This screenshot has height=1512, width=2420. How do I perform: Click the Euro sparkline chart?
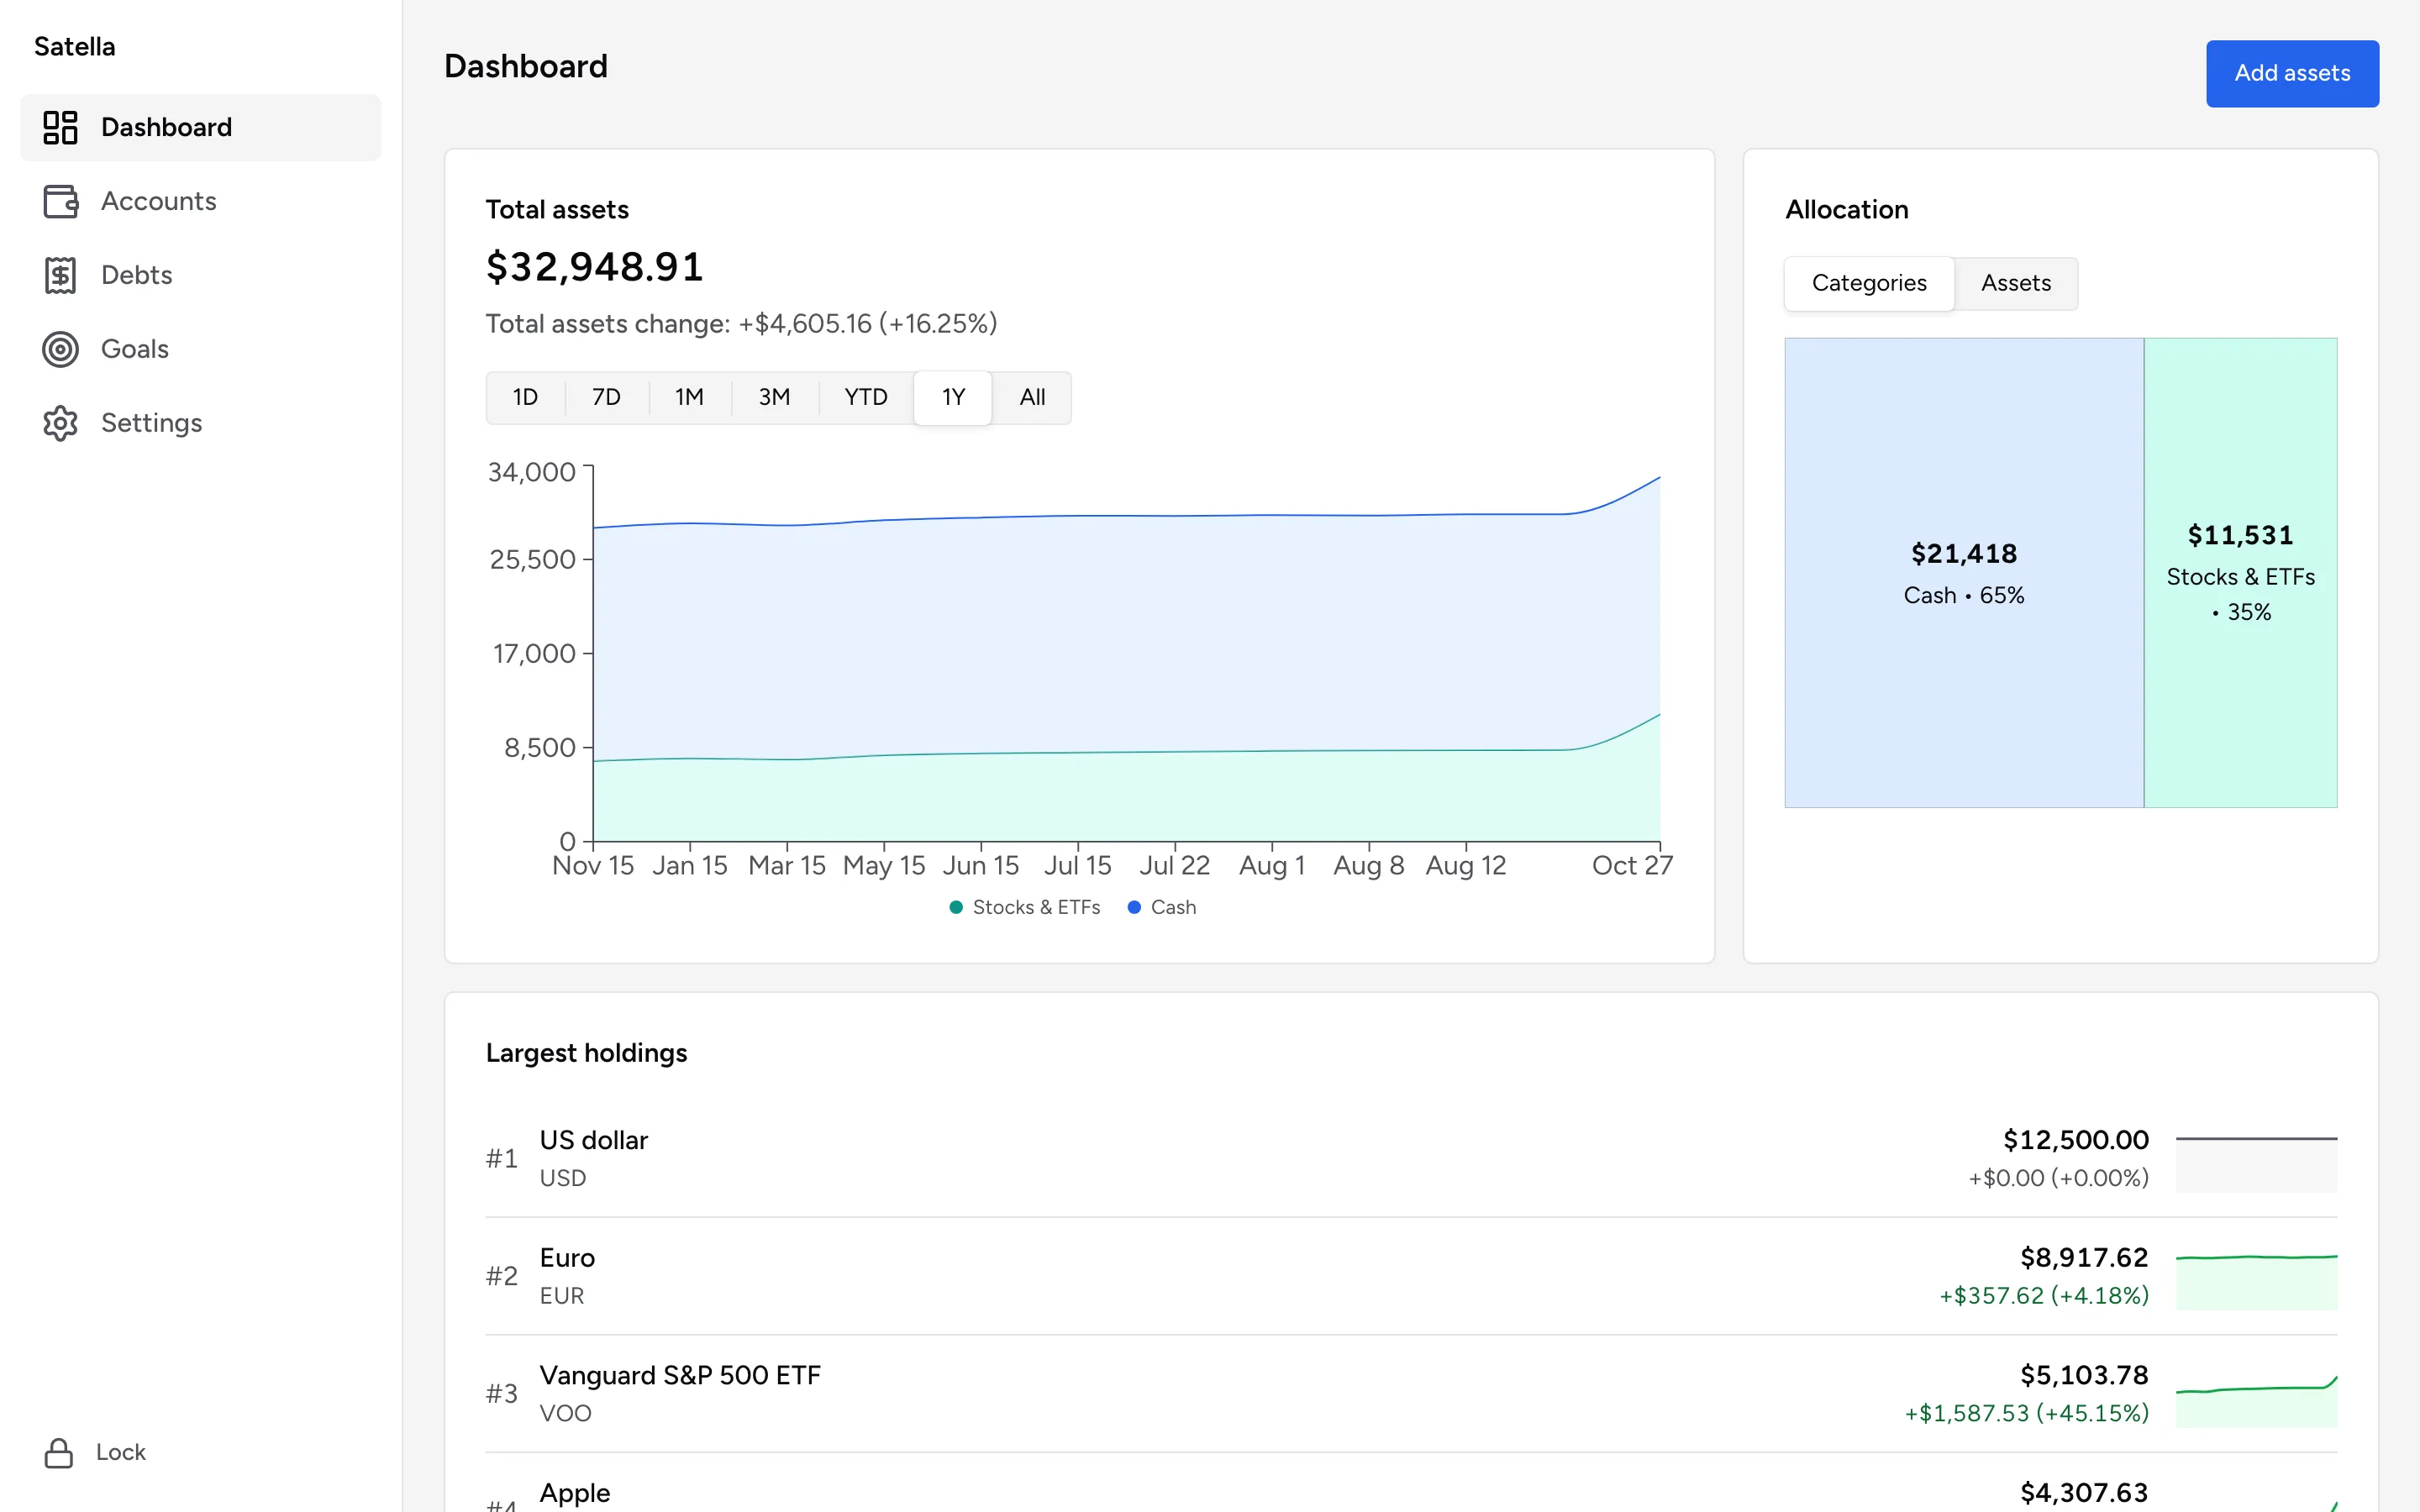2256,1281
